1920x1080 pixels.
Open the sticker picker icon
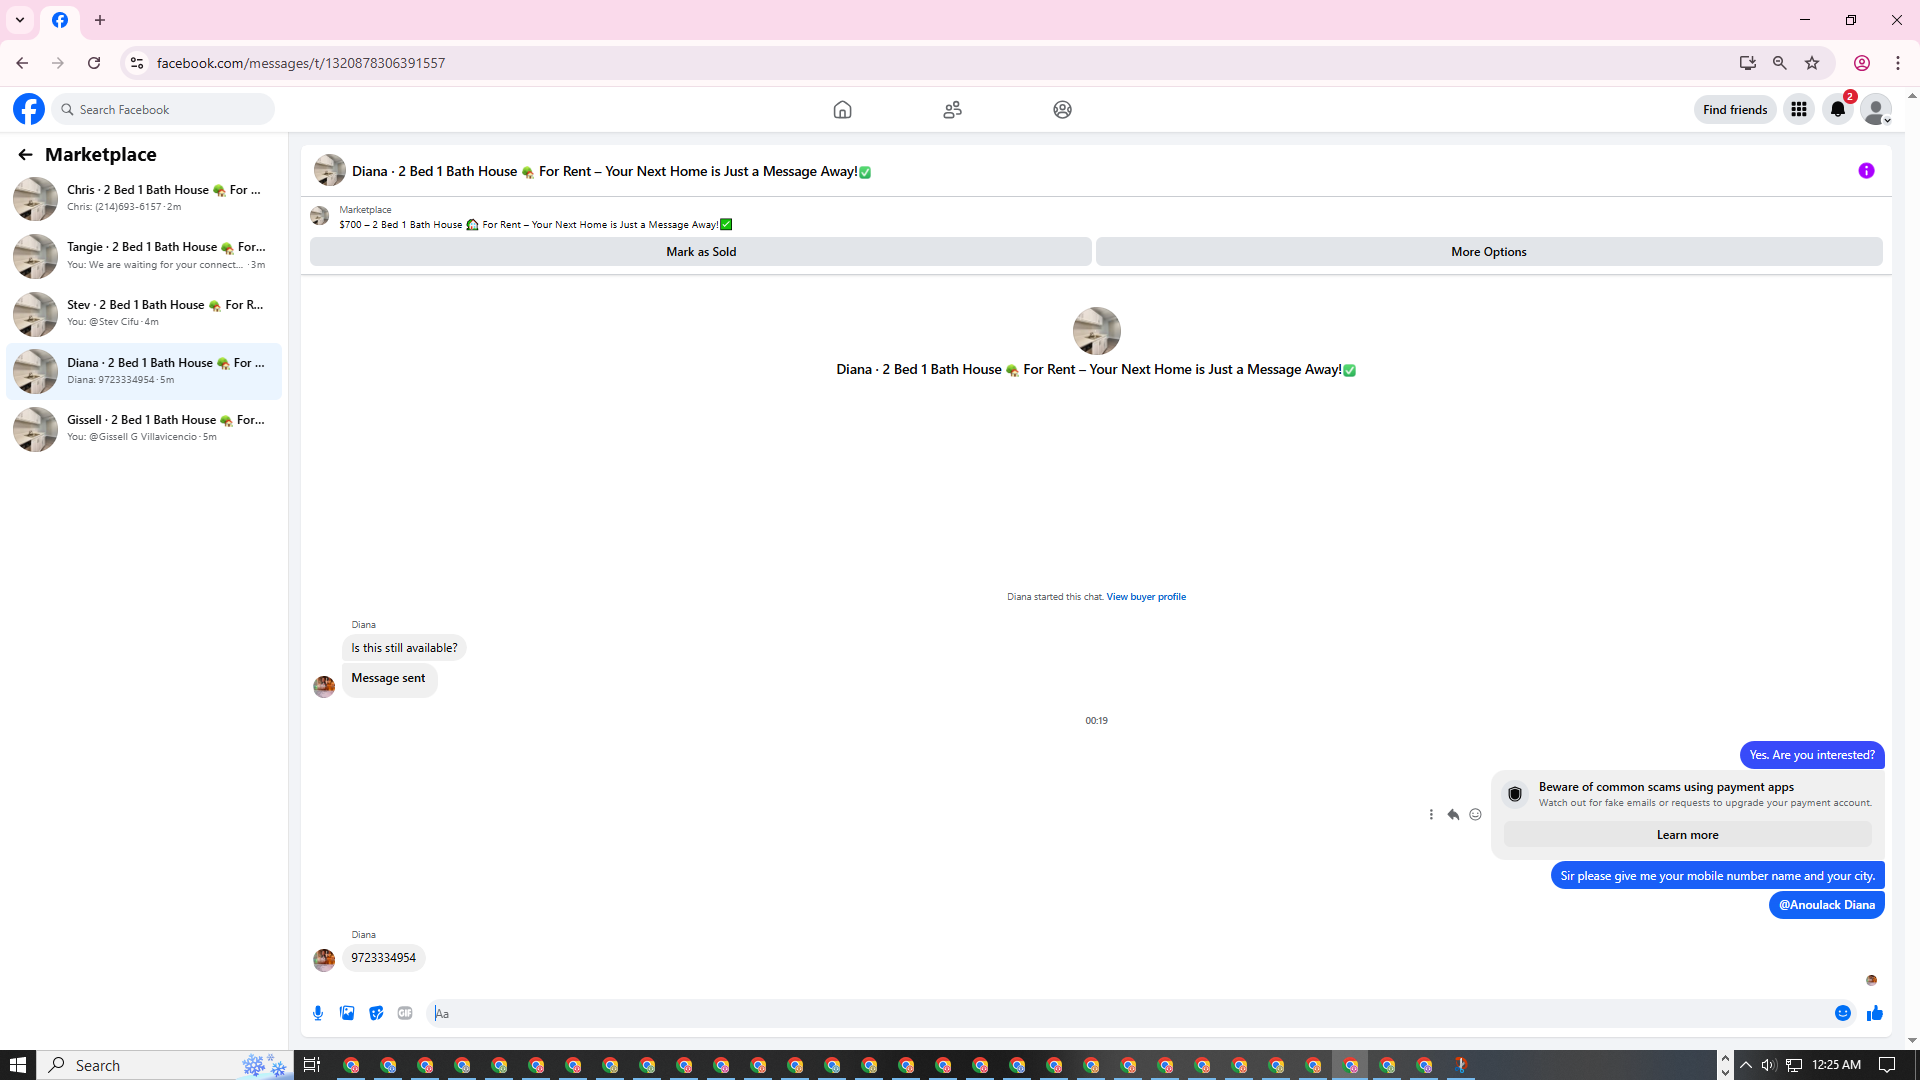click(x=376, y=1013)
